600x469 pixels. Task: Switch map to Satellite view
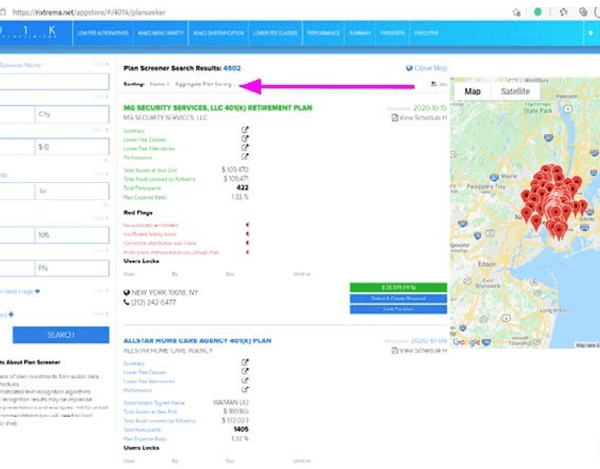pos(513,92)
